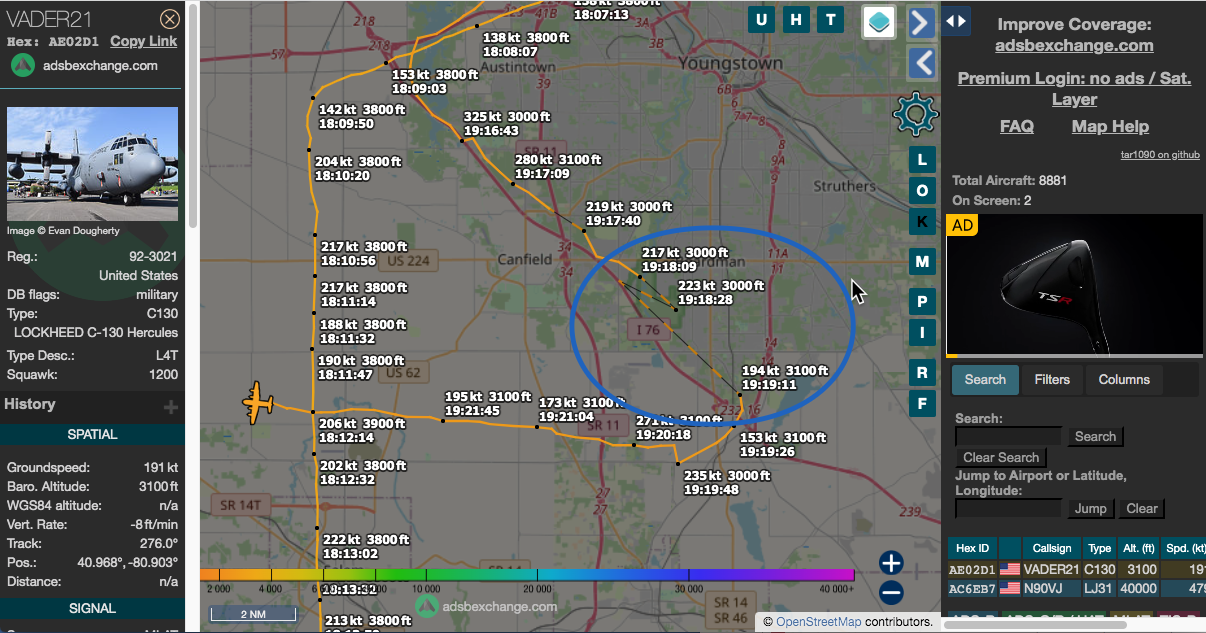The width and height of the screenshot is (1206, 633).
Task: Open OpenStreetMap contributors link
Action: point(819,622)
